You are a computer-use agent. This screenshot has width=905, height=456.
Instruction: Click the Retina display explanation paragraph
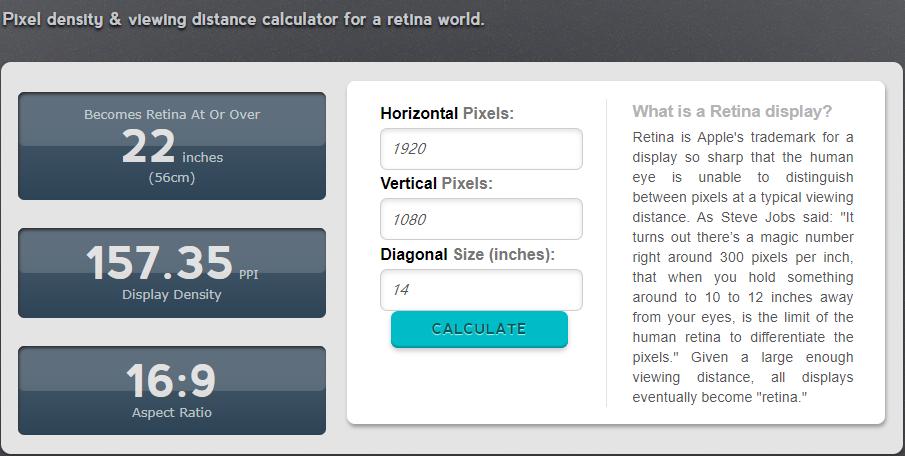click(743, 267)
